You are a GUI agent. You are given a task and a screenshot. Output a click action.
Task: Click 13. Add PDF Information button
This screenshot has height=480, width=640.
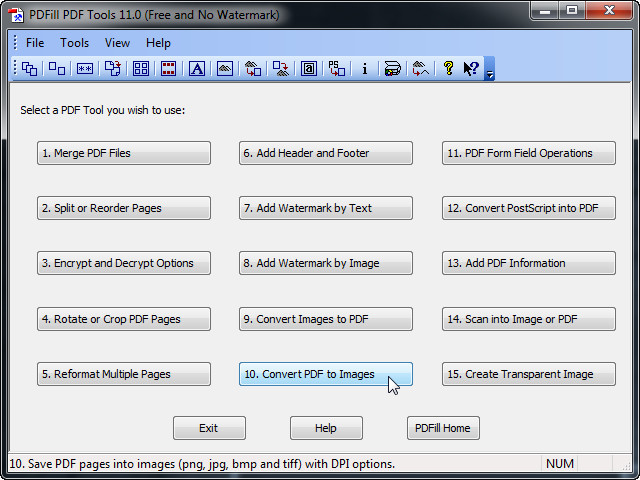(529, 263)
